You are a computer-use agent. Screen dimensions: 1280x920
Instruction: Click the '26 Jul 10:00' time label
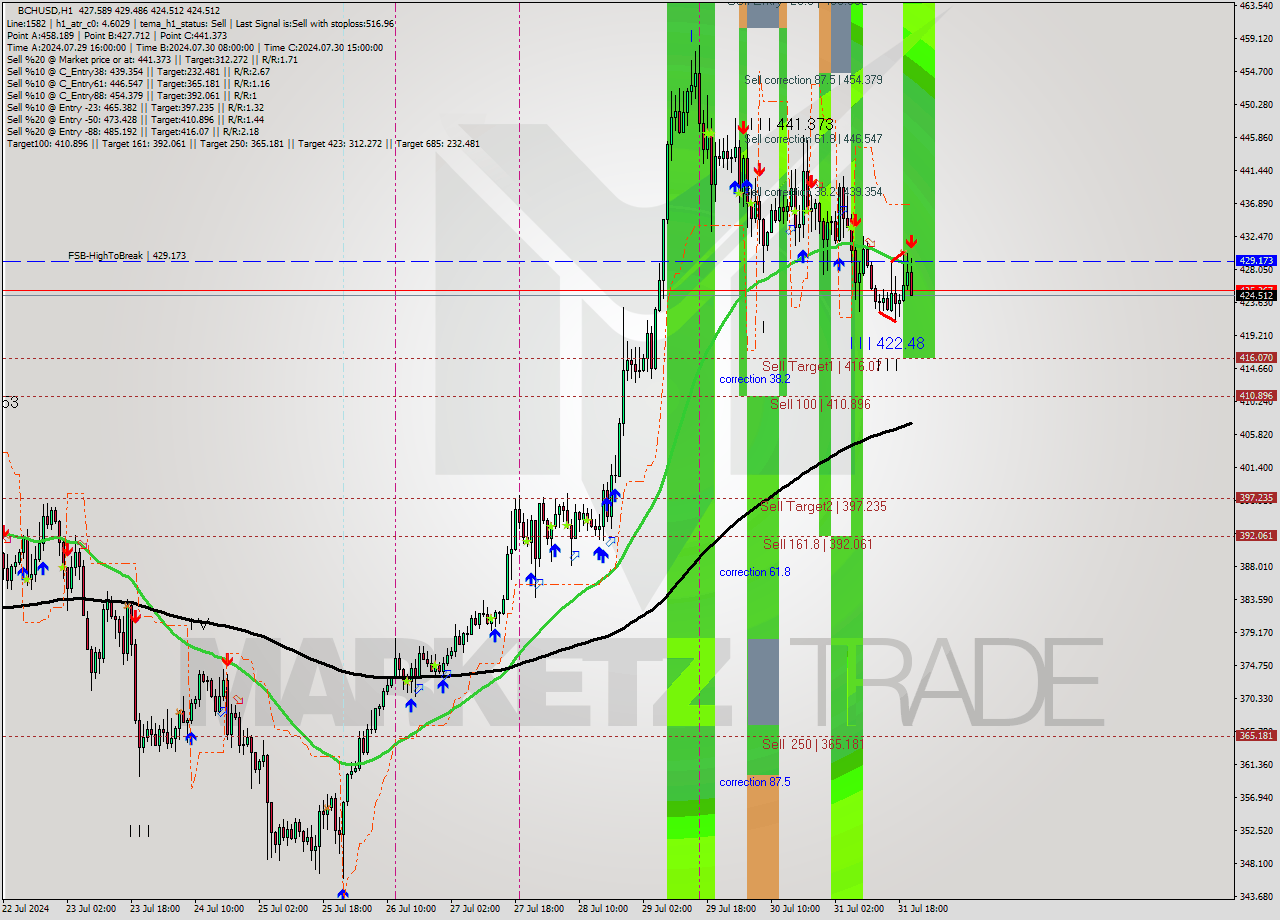point(411,909)
